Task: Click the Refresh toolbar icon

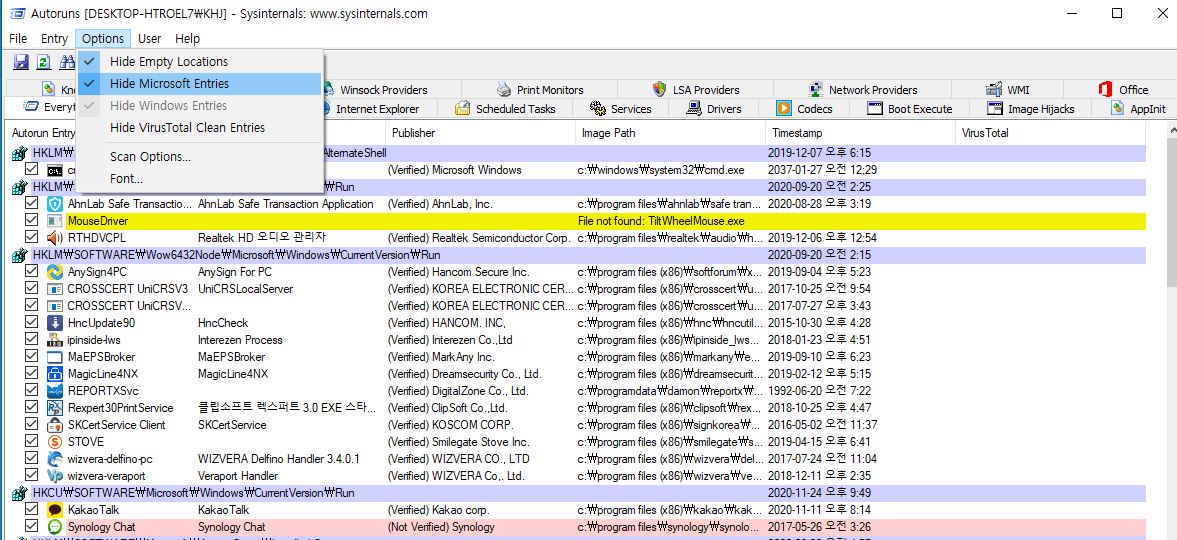Action: click(x=44, y=62)
